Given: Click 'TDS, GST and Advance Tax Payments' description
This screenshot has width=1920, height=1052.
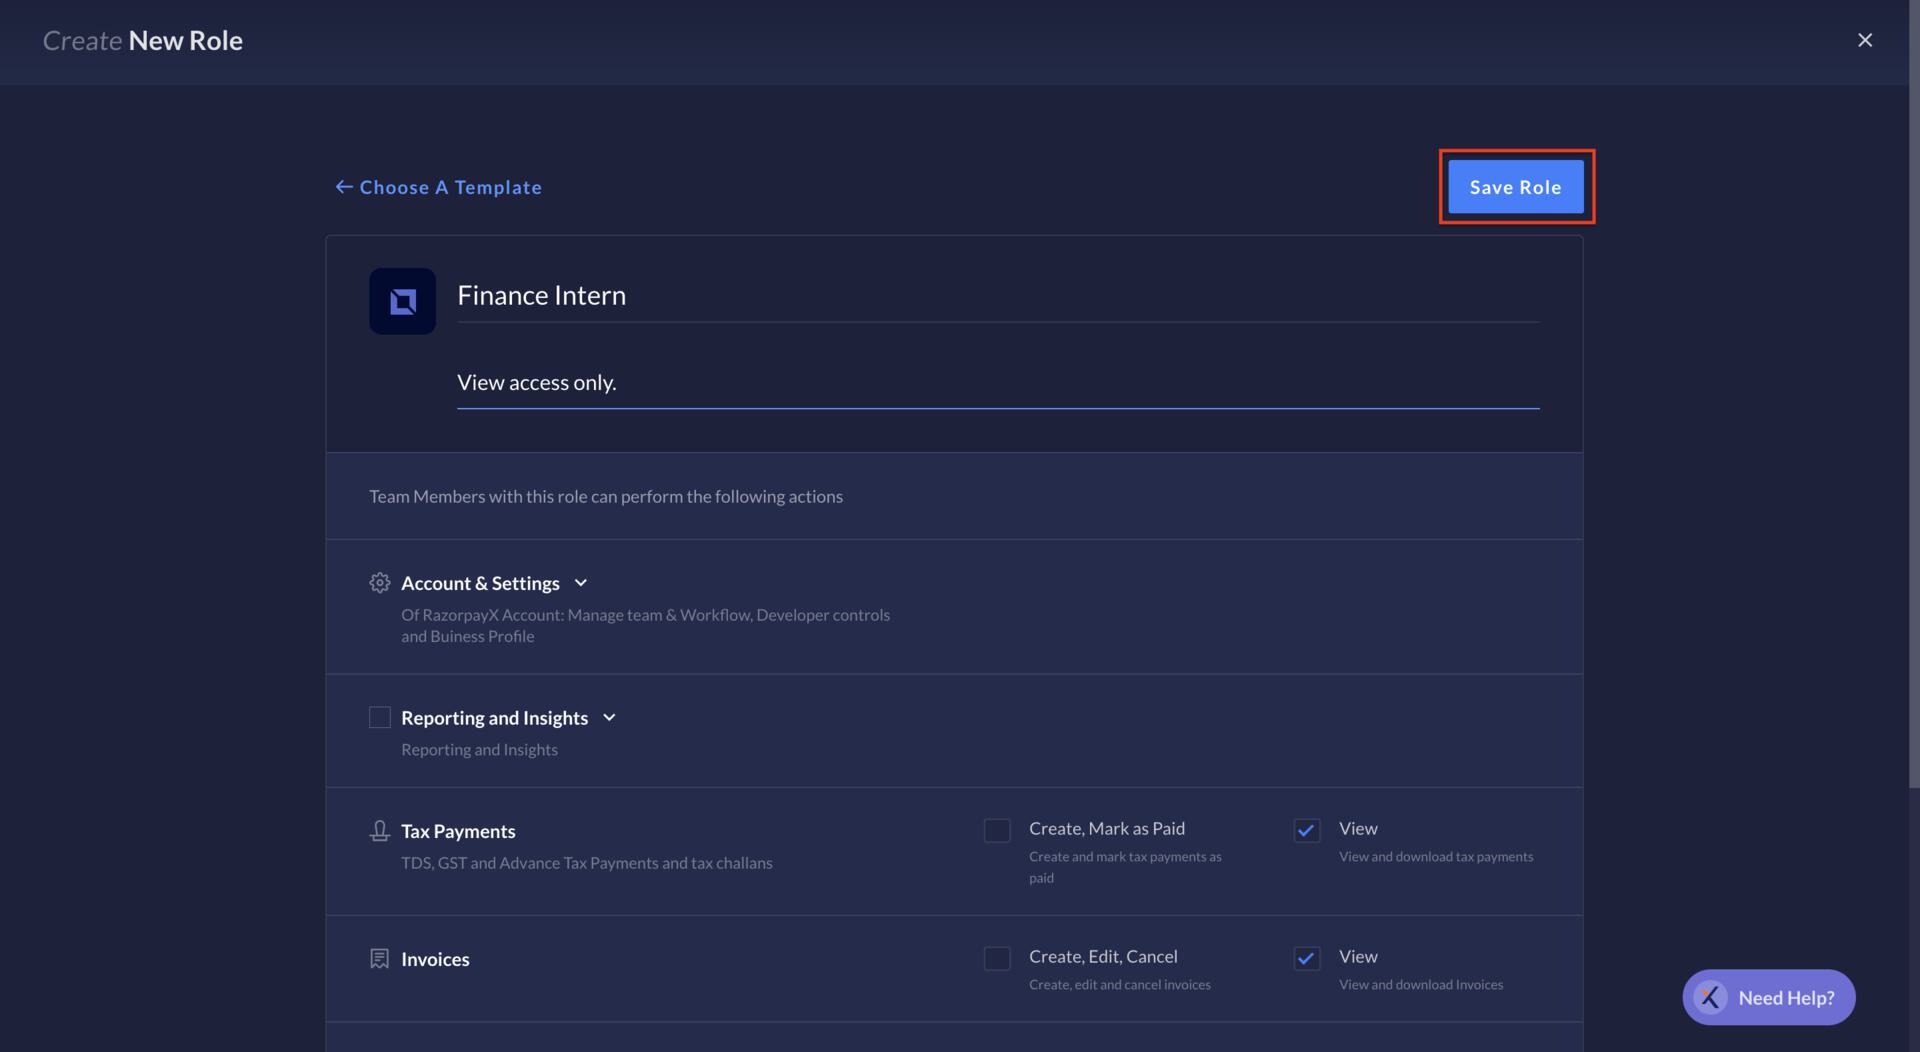Looking at the screenshot, I should click(x=587, y=863).
